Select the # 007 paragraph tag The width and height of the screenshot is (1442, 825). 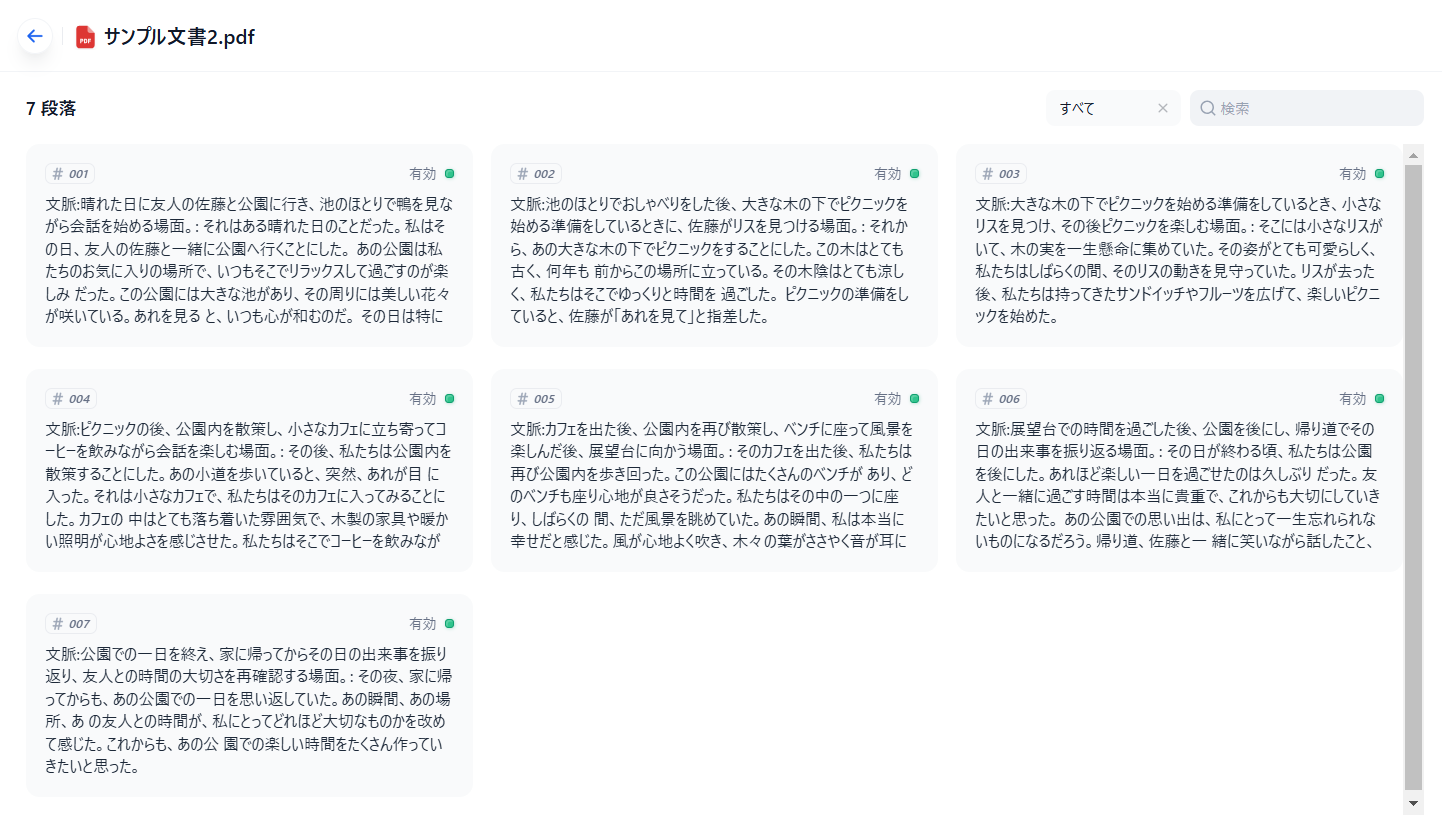[x=71, y=624]
